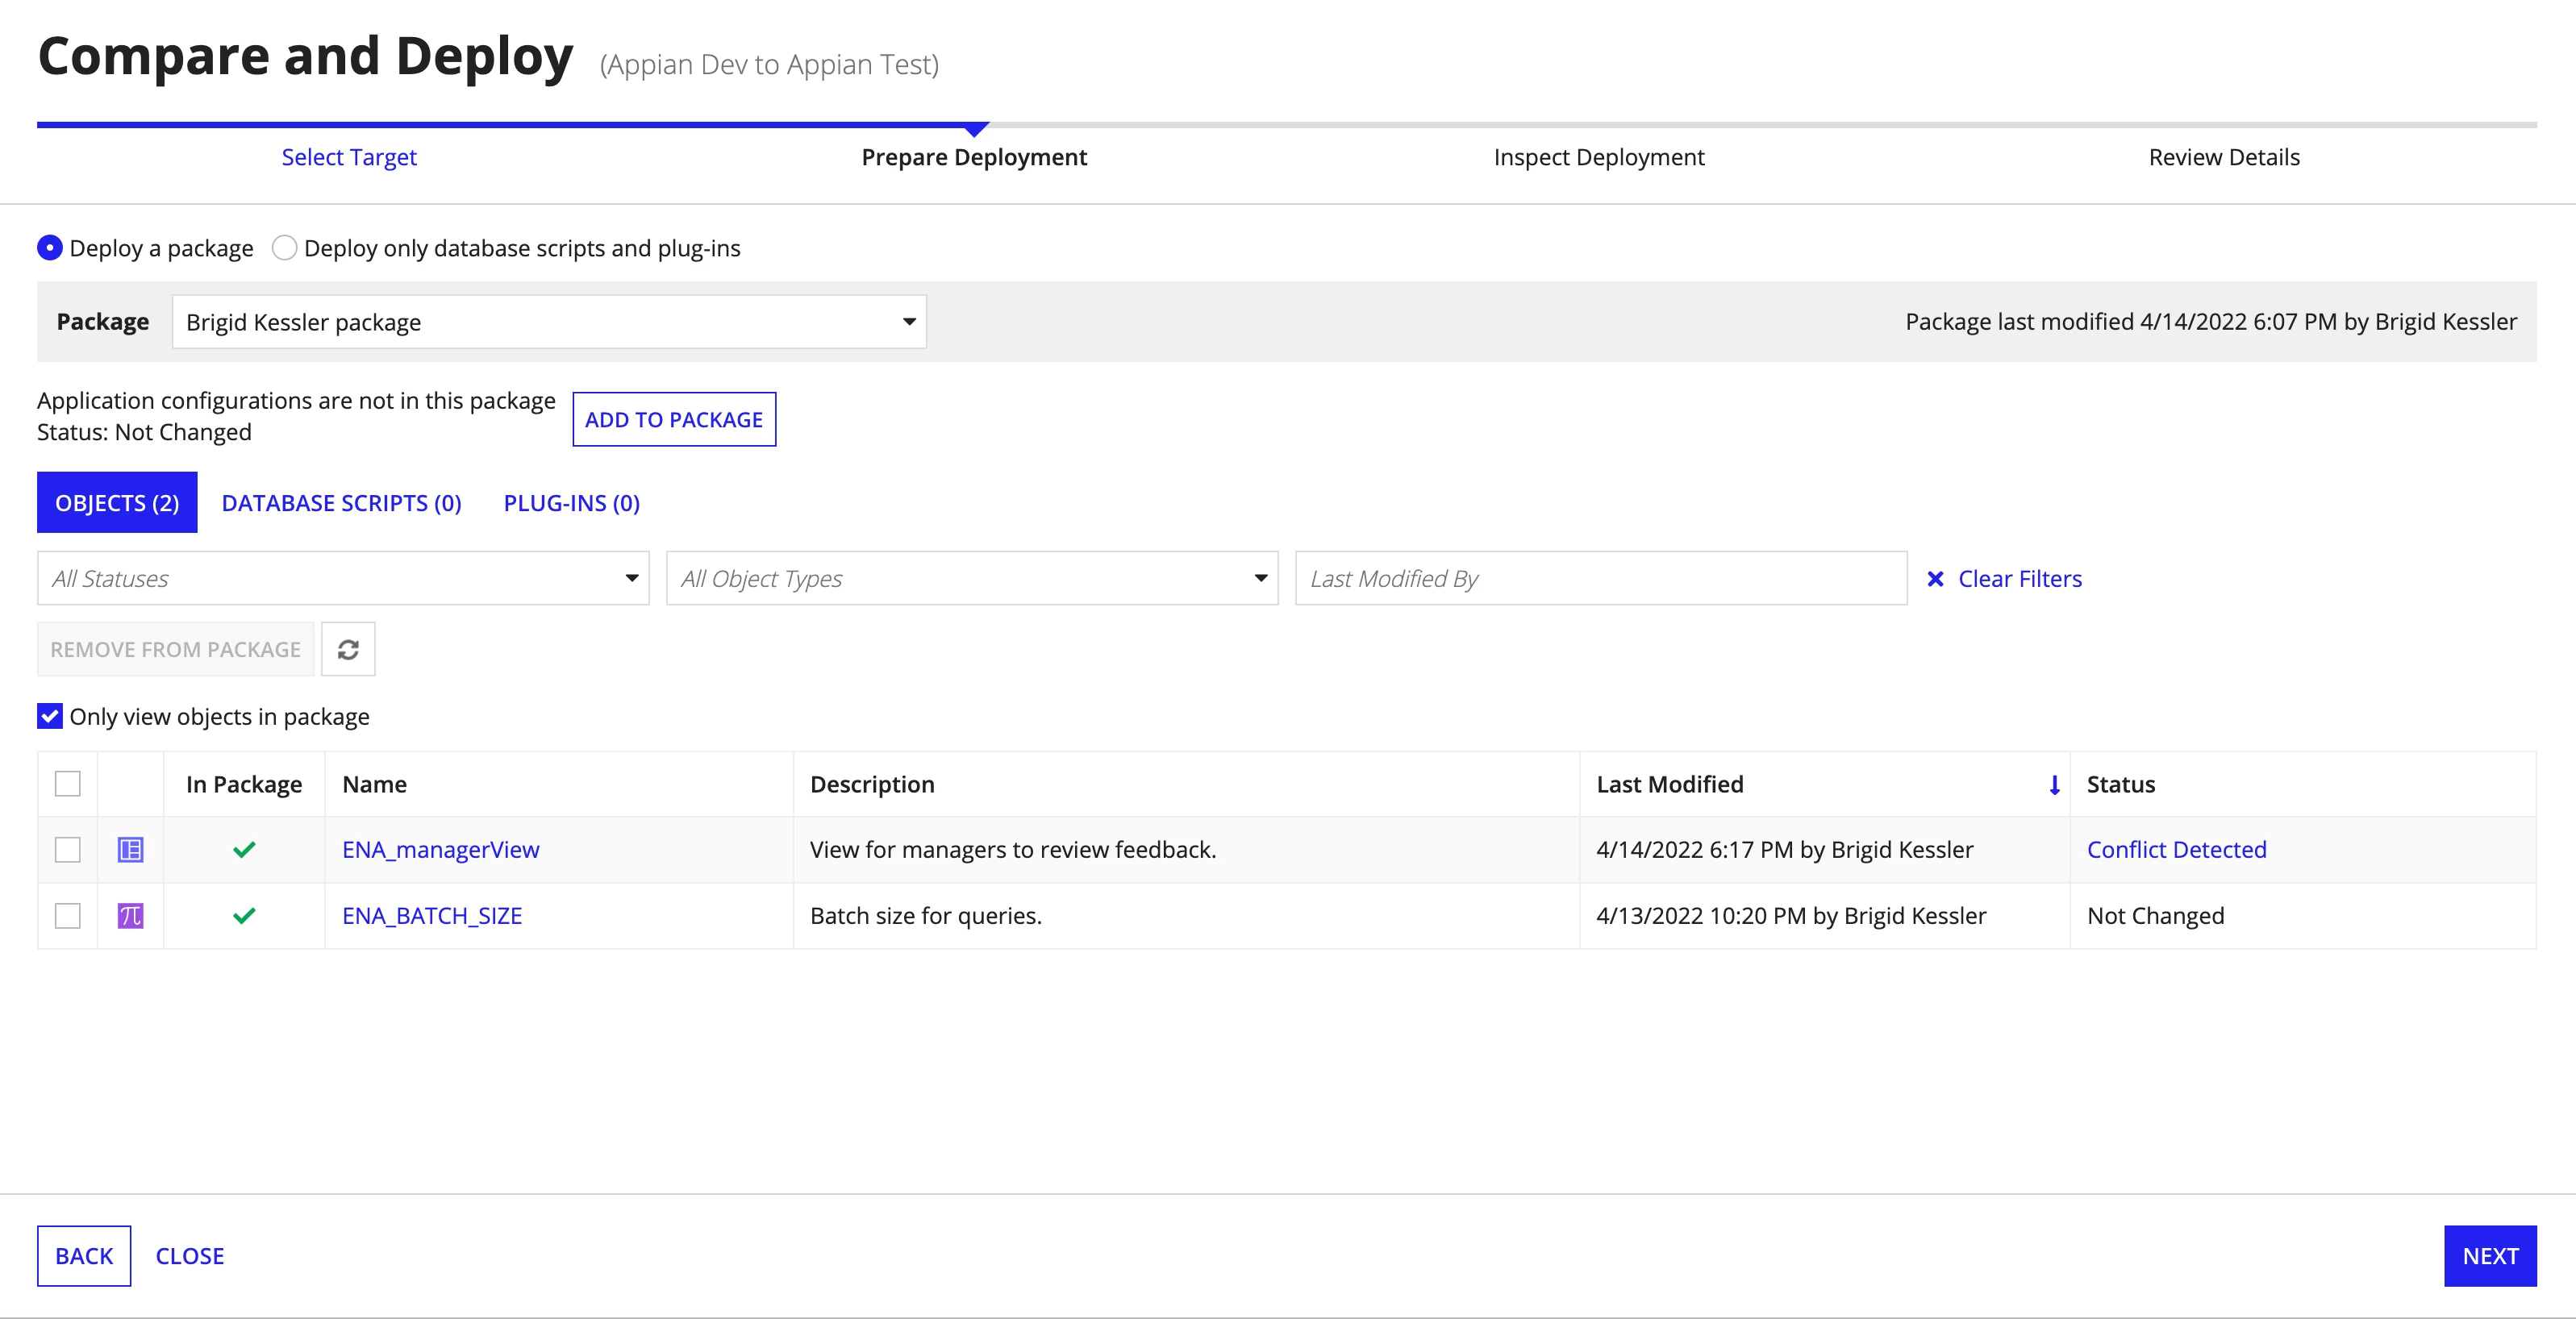Click Remove from Package button
Viewport: 2576px width, 1319px height.
pos(175,649)
